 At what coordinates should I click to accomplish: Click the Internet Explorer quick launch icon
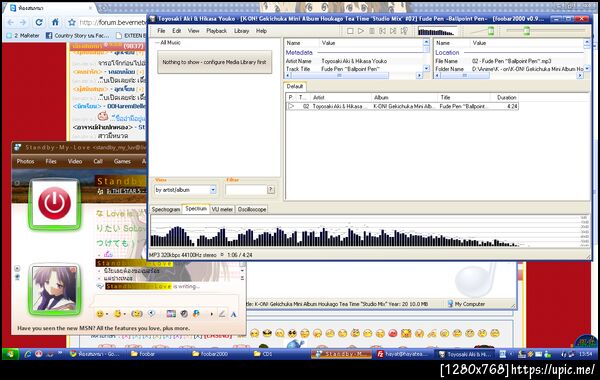click(x=28, y=354)
